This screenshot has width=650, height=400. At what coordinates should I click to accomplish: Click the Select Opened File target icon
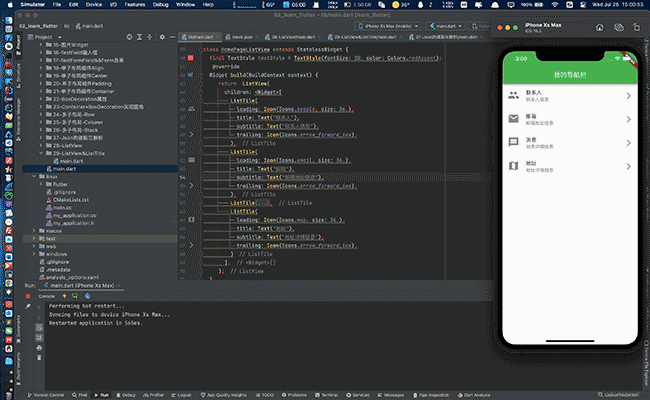[129, 37]
